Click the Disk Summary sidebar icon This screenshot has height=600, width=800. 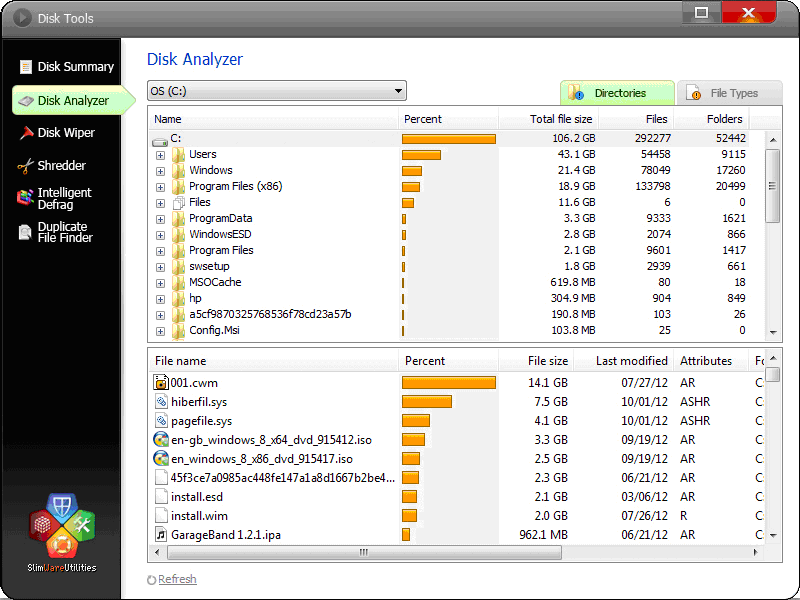(x=26, y=67)
